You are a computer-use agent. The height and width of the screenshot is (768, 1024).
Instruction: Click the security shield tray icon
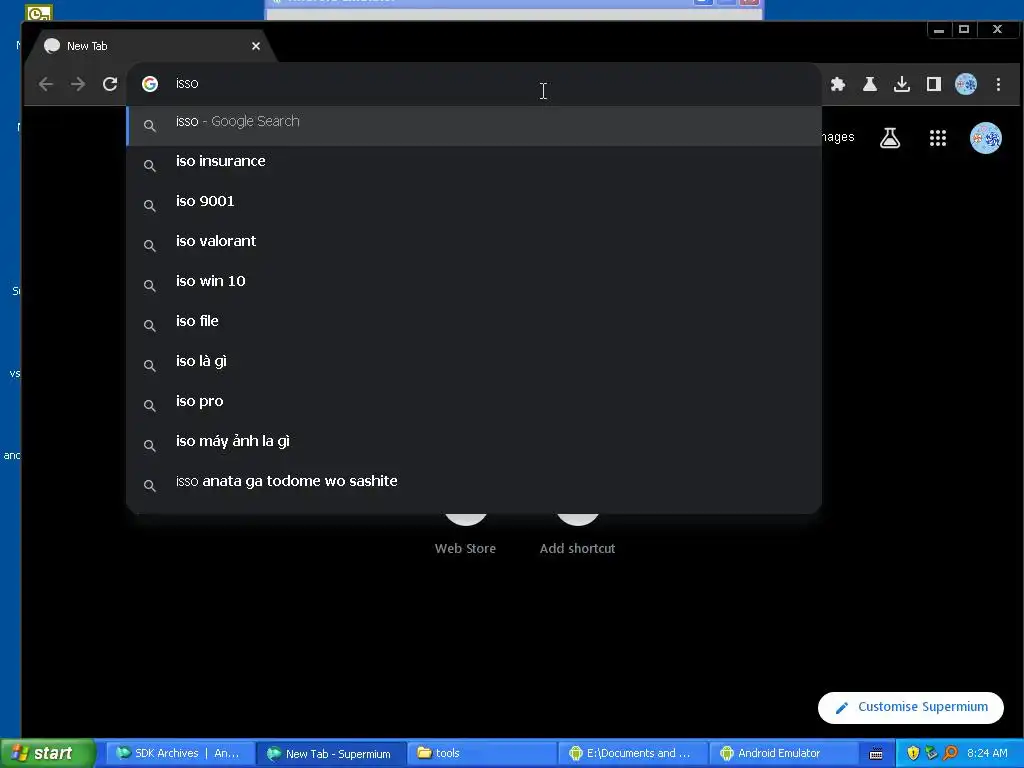pyautogui.click(x=913, y=754)
